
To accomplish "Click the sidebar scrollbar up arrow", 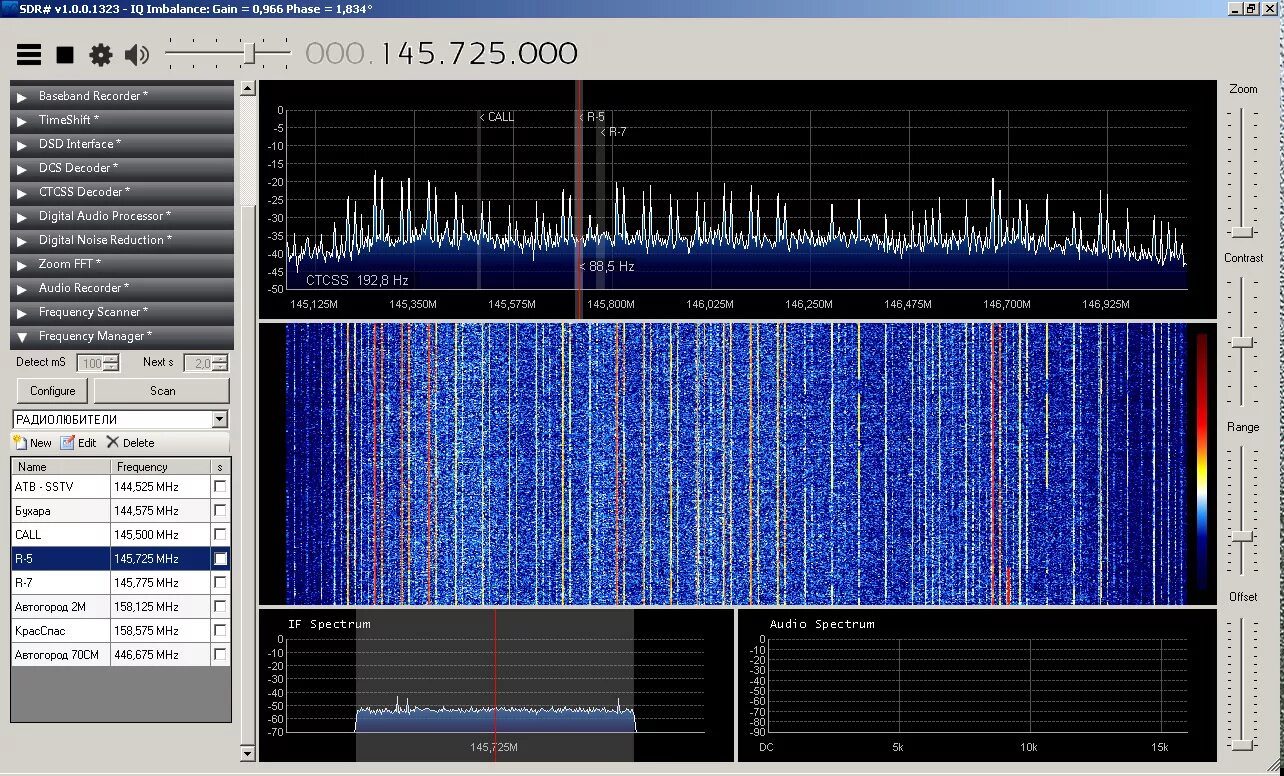I will coord(248,89).
